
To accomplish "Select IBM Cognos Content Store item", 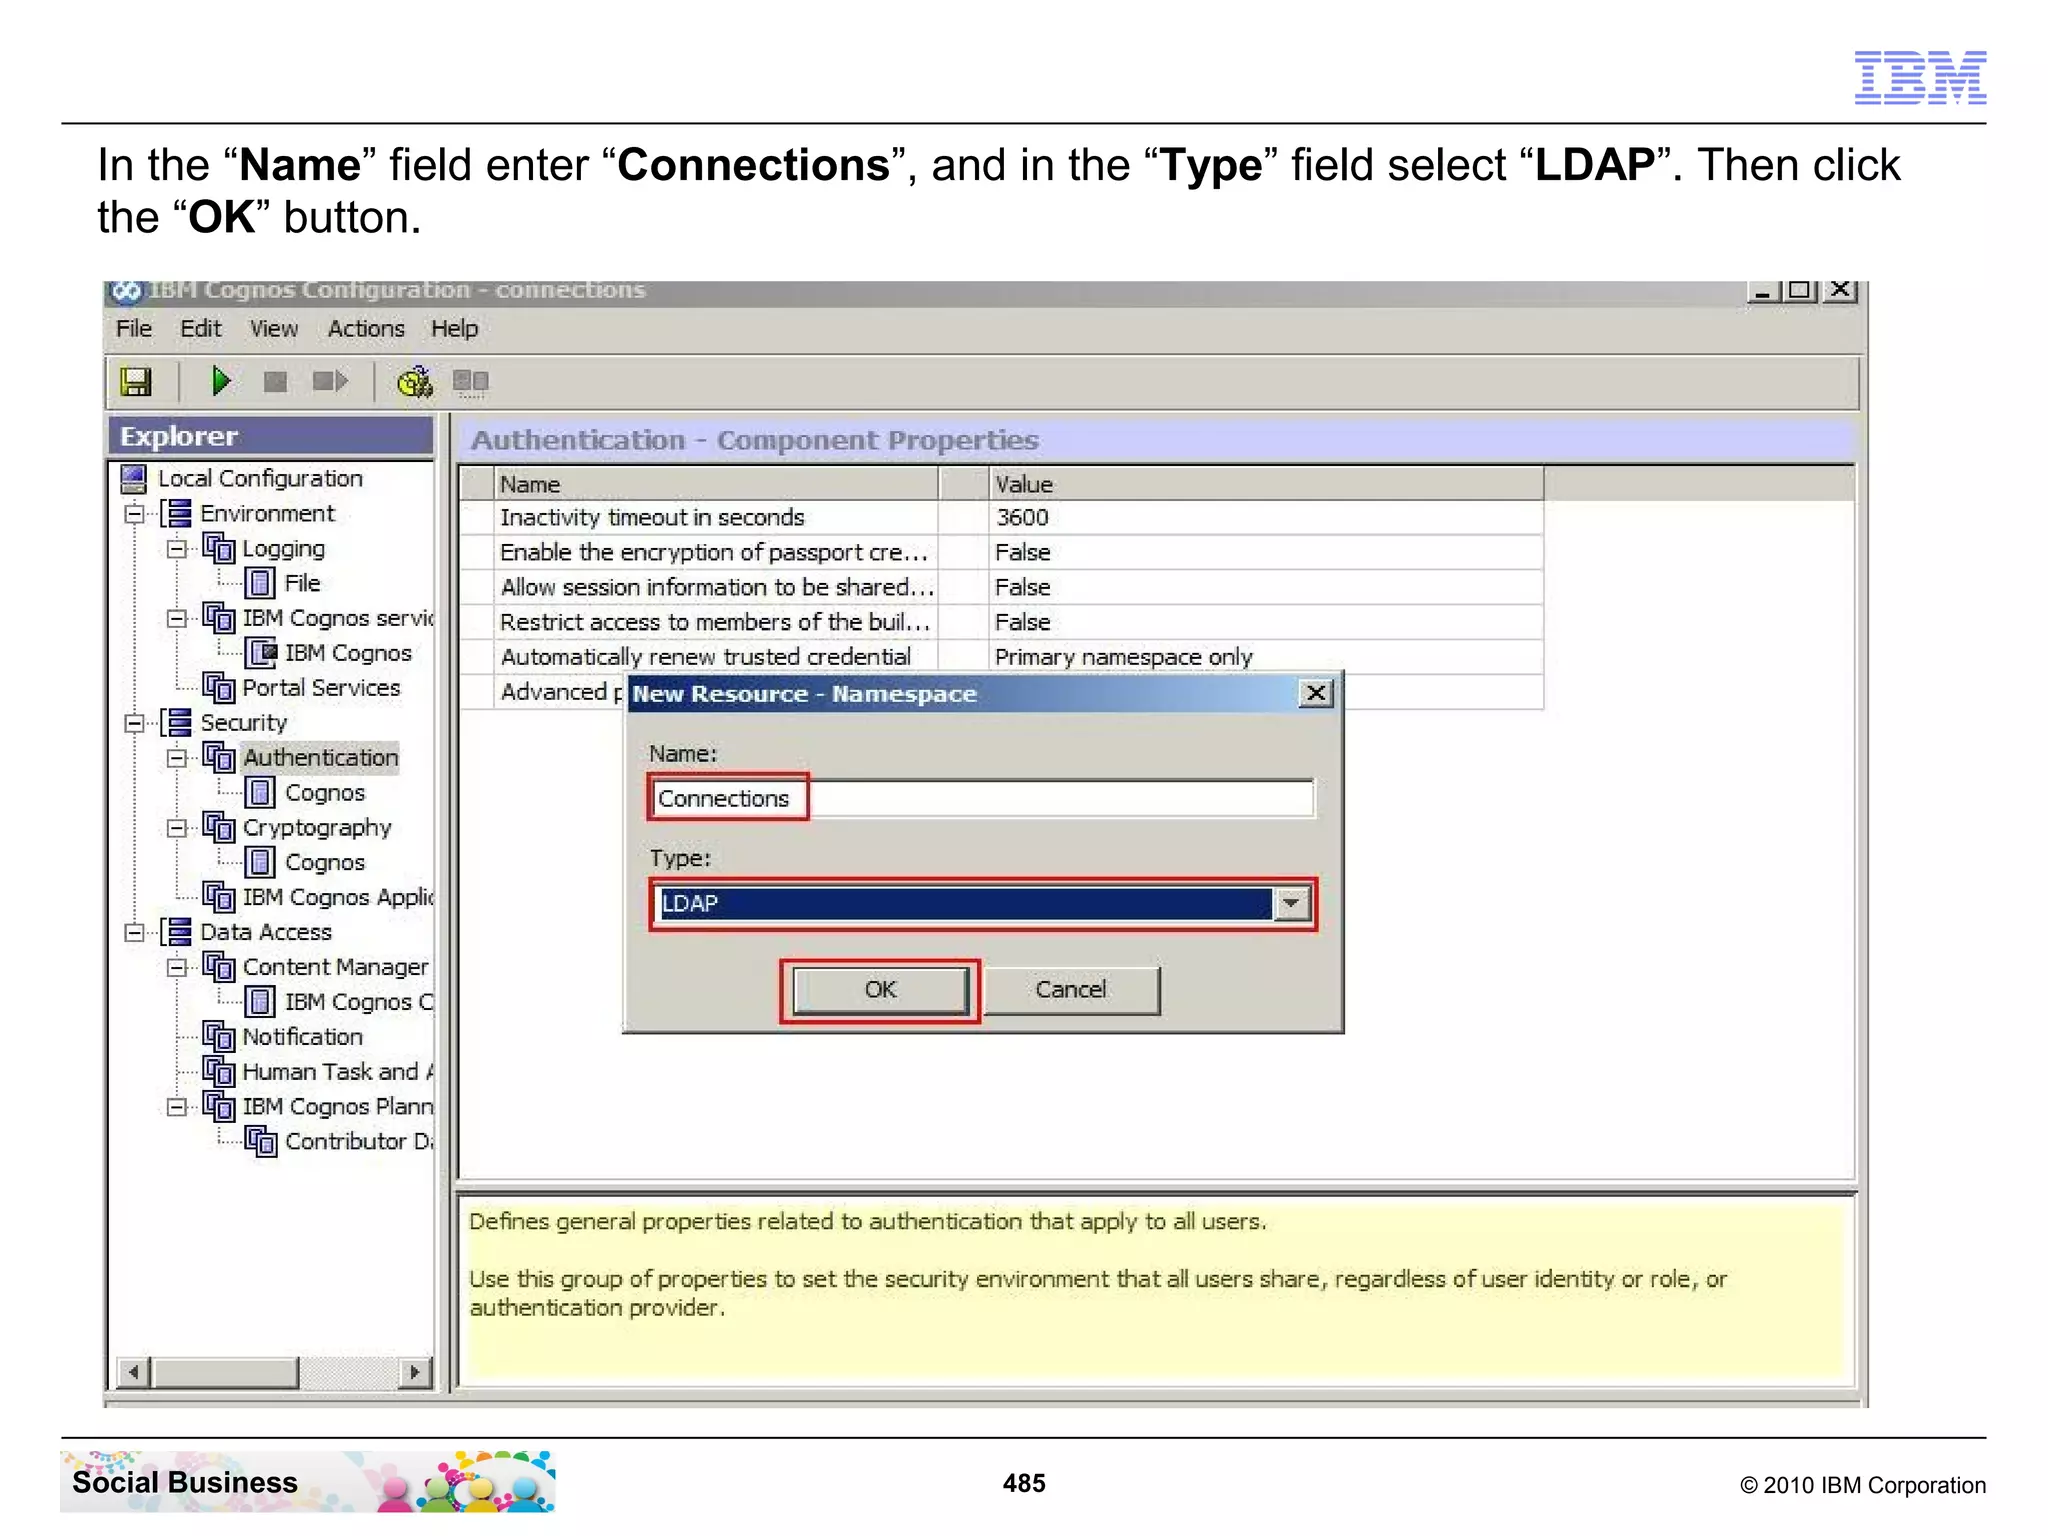I will pyautogui.click(x=358, y=1002).
